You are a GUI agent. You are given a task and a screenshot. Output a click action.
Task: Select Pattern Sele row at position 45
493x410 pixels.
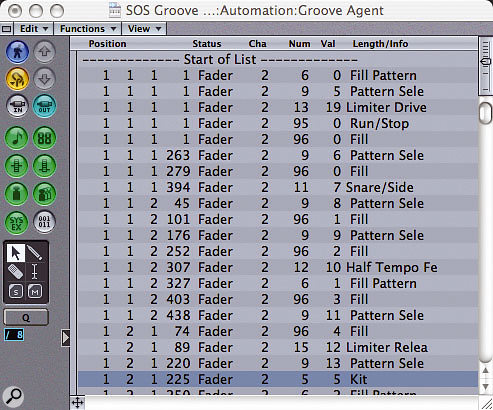coord(278,203)
